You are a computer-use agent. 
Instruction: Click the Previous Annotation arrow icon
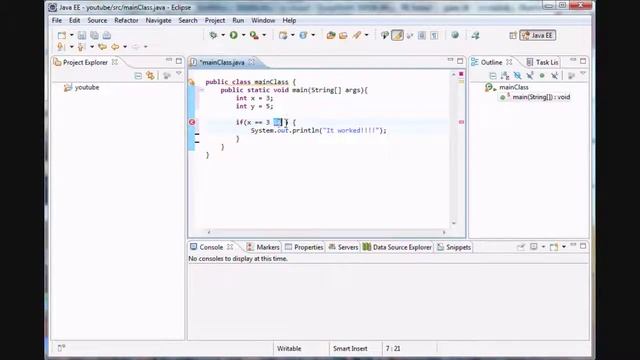click(82, 47)
